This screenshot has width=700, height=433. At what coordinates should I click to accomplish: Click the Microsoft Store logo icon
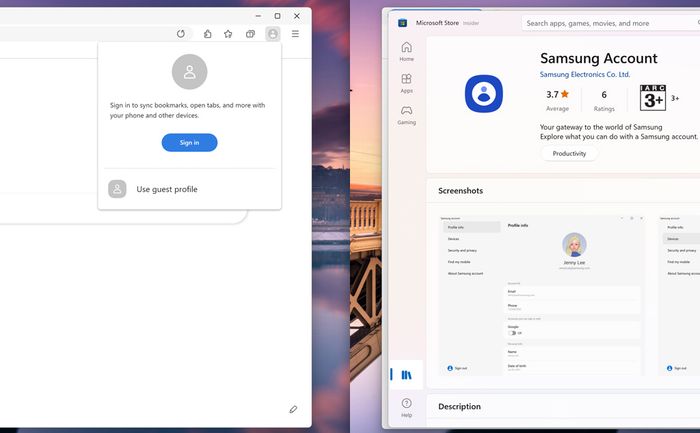tap(402, 23)
